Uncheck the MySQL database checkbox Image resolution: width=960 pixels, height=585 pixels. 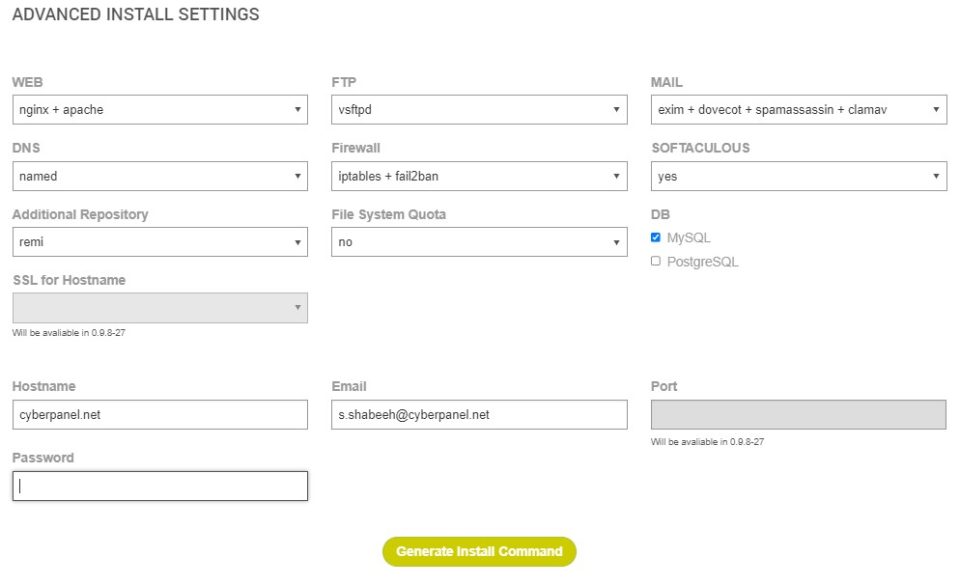[656, 237]
